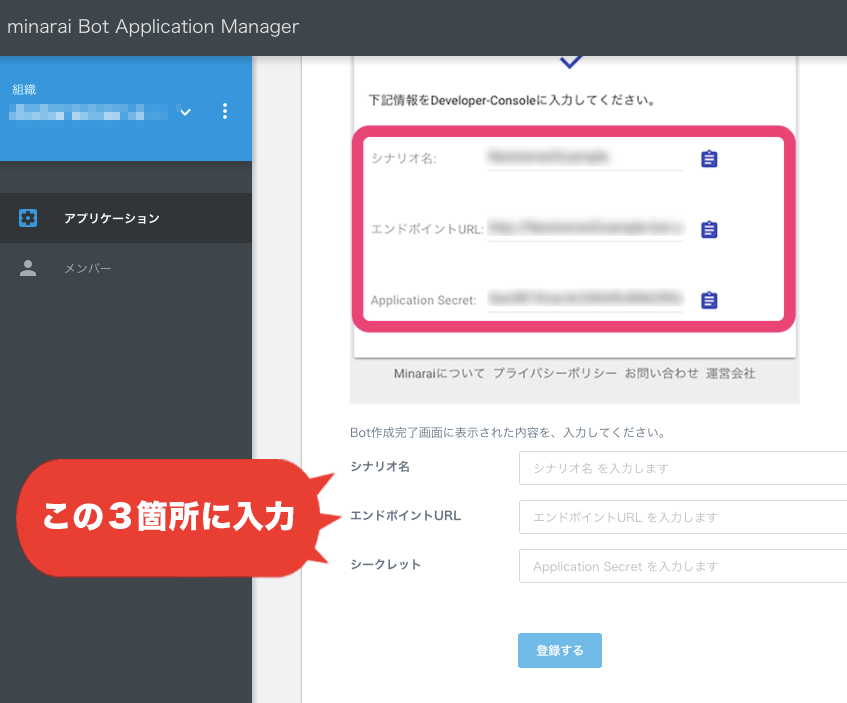Click the blurred エンドポイントURL value field

tap(585, 228)
